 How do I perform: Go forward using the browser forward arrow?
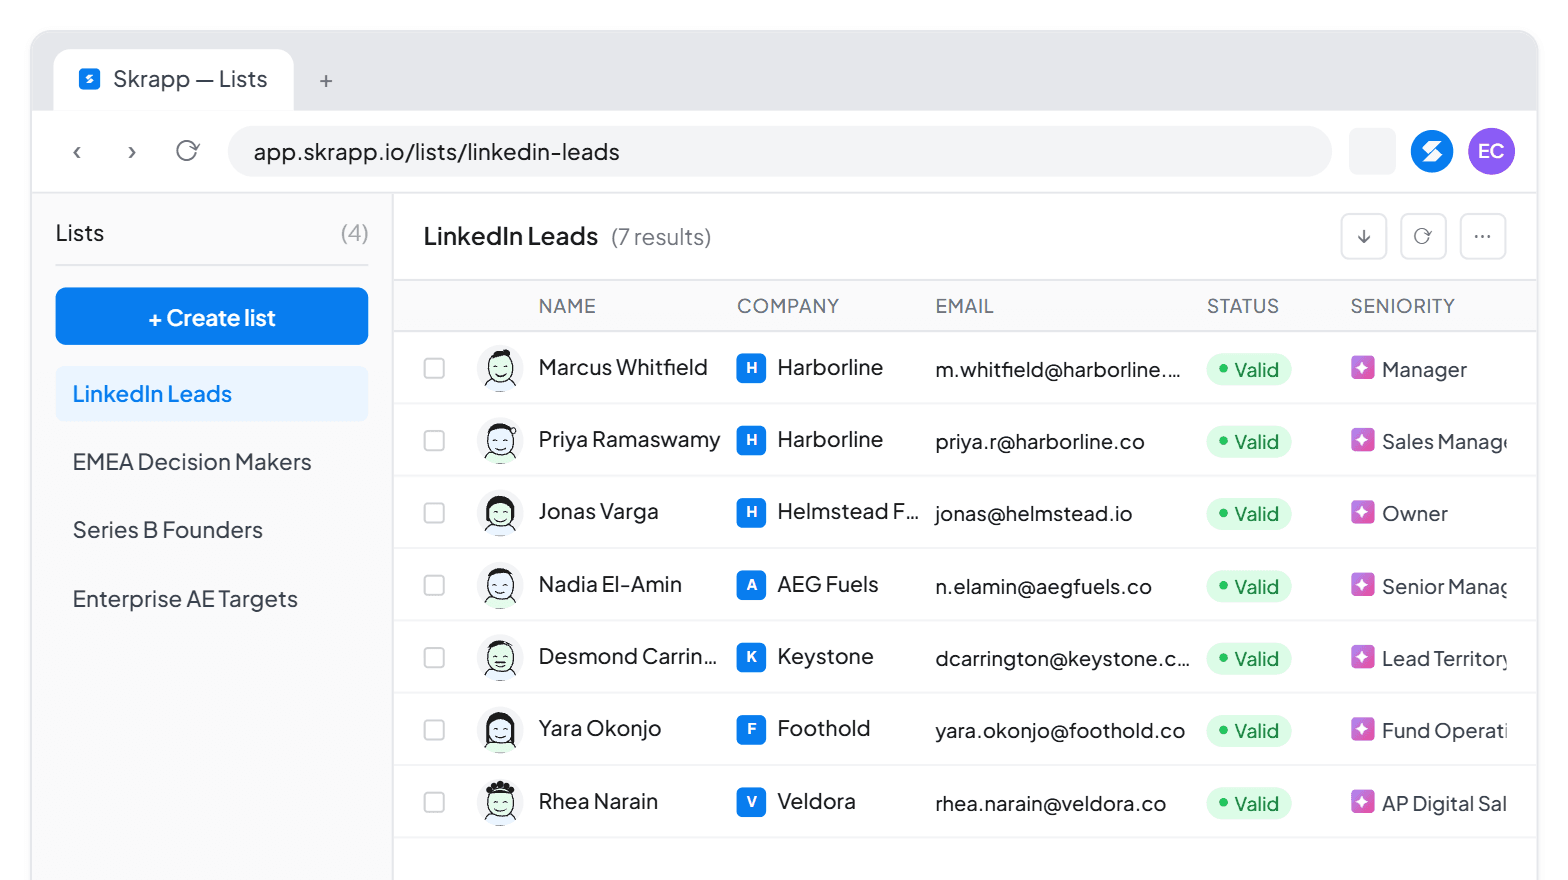click(x=132, y=152)
